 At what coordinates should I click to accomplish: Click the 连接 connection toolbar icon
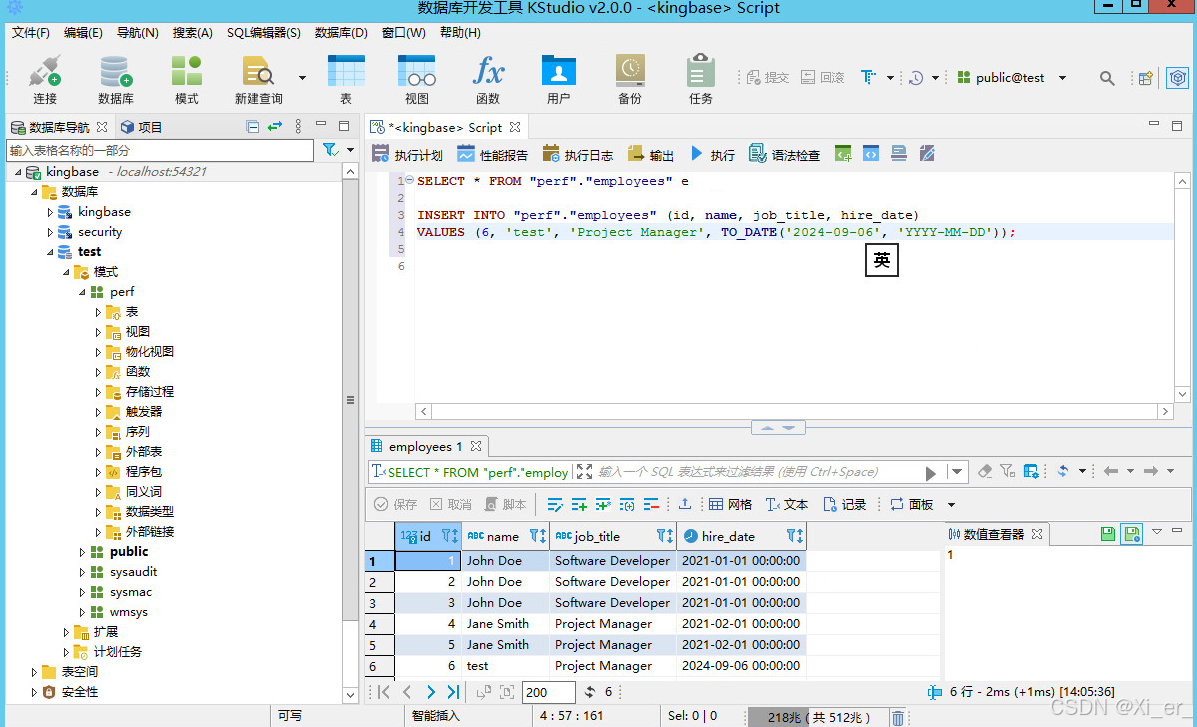coord(45,80)
